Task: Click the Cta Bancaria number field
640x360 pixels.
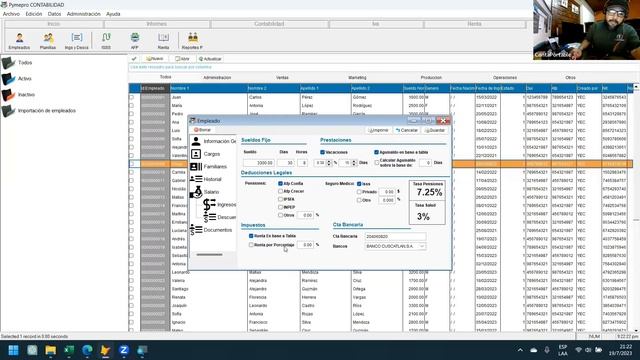Action: pyautogui.click(x=395, y=236)
